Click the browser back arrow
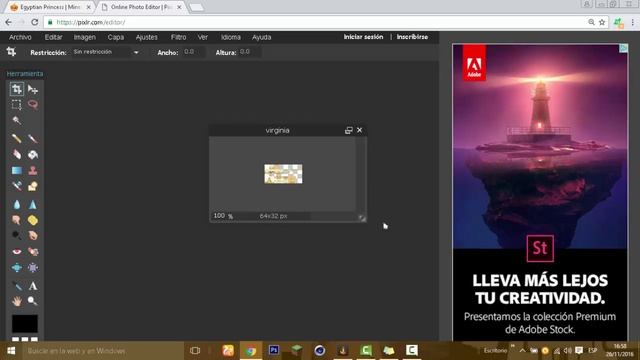The image size is (640, 360). coord(9,22)
